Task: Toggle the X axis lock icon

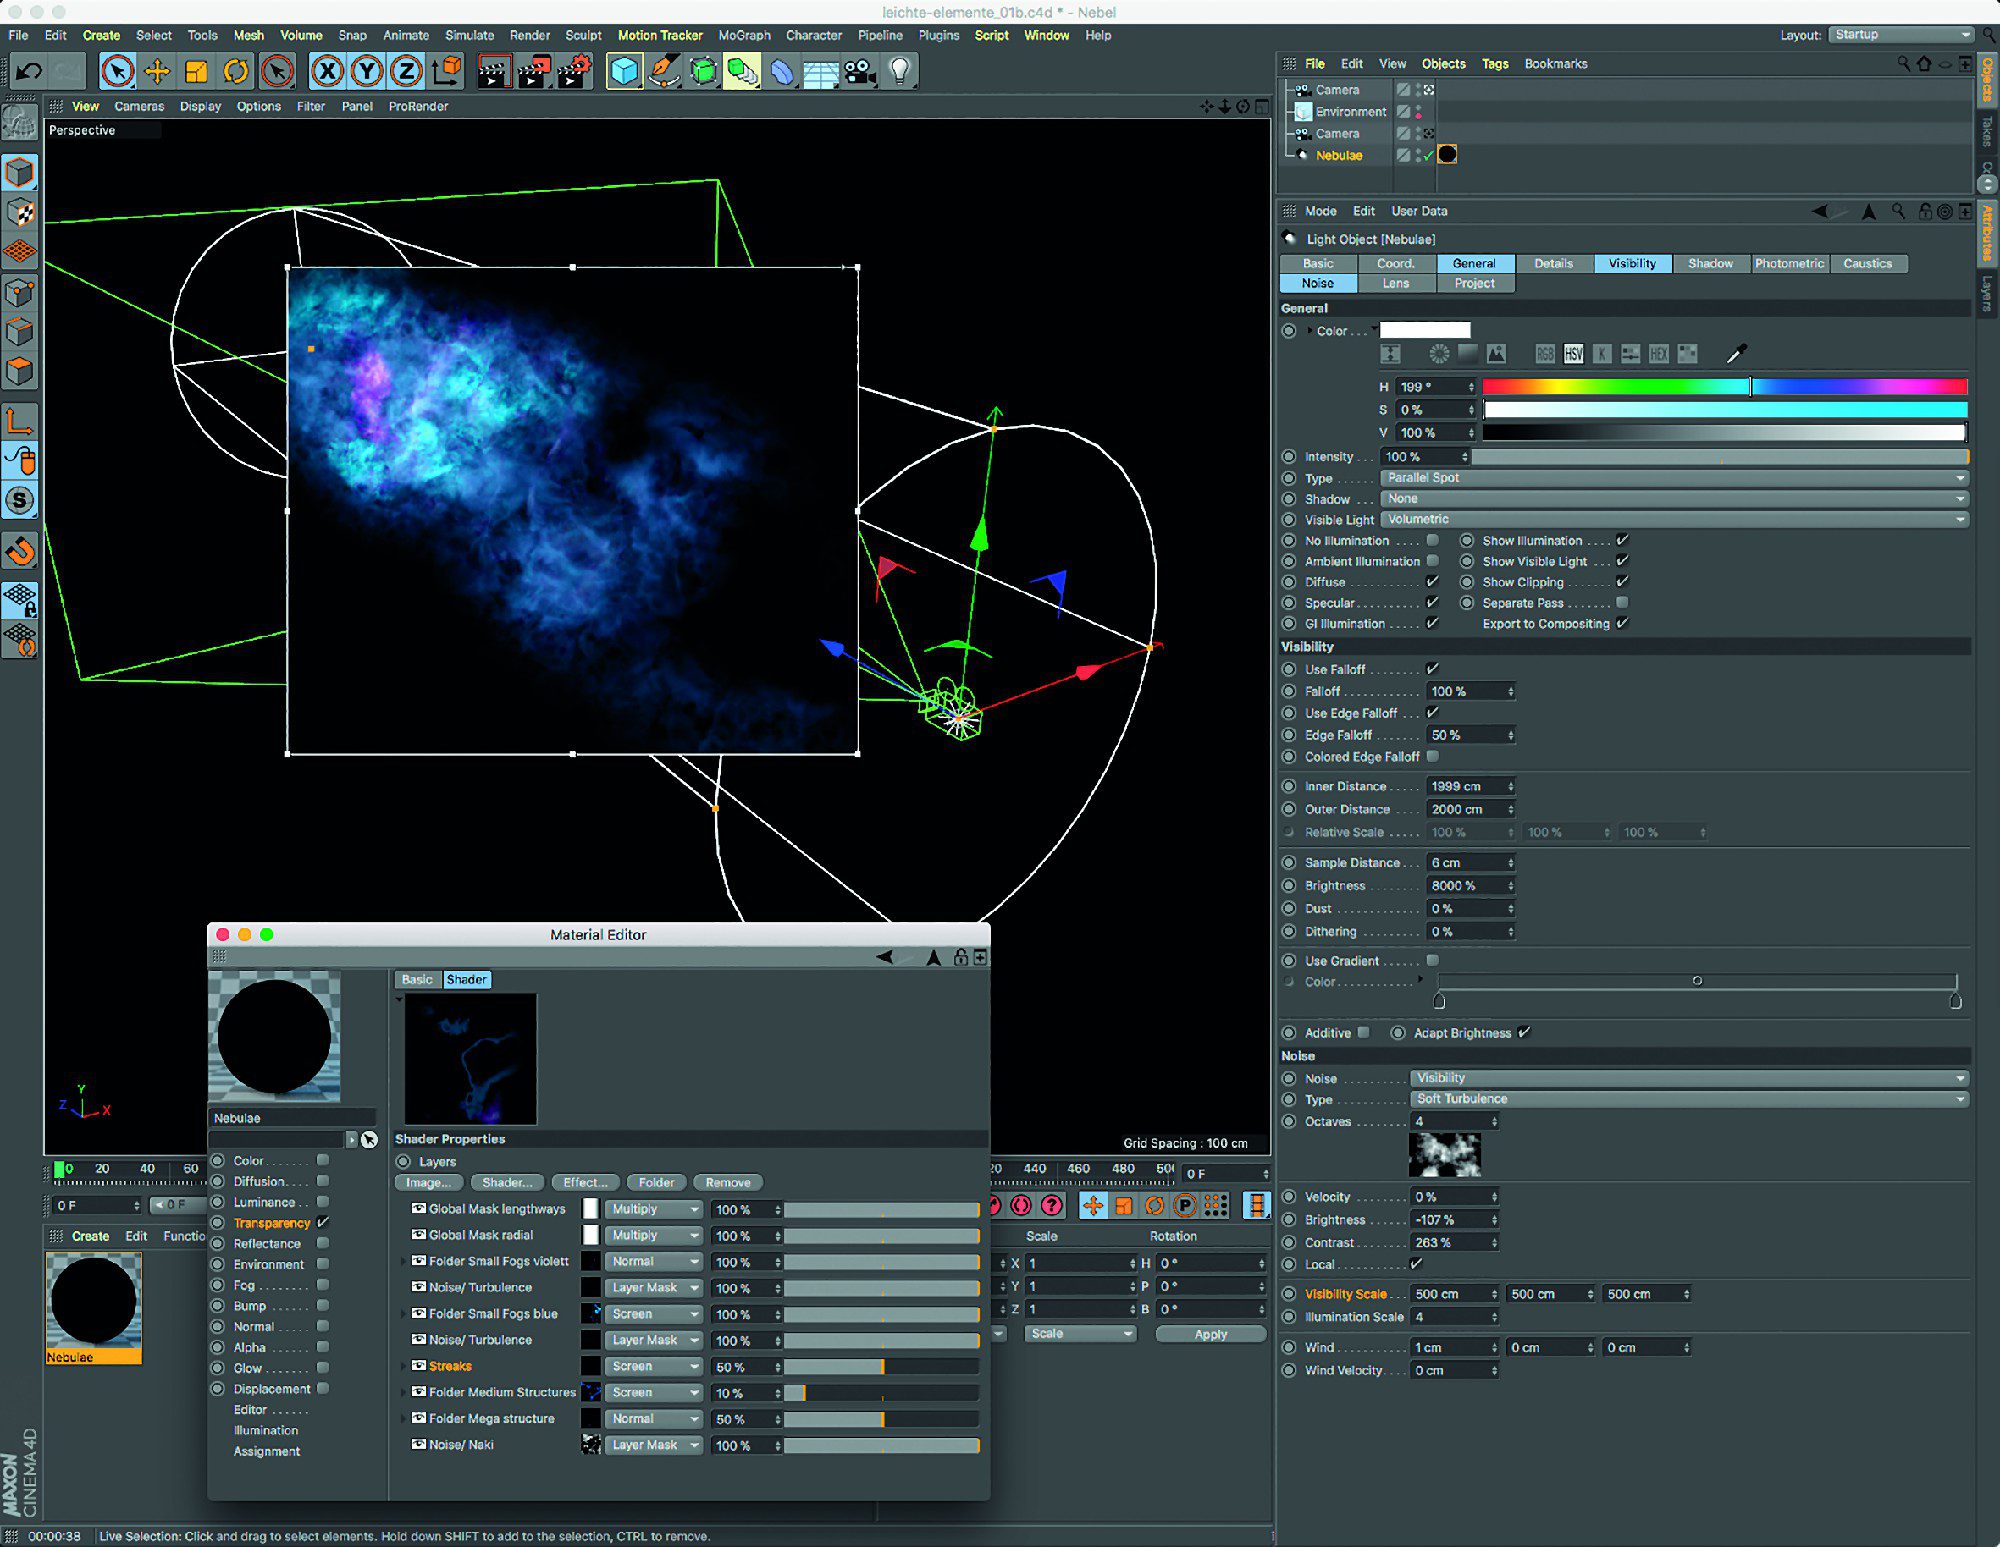Action: pyautogui.click(x=327, y=71)
